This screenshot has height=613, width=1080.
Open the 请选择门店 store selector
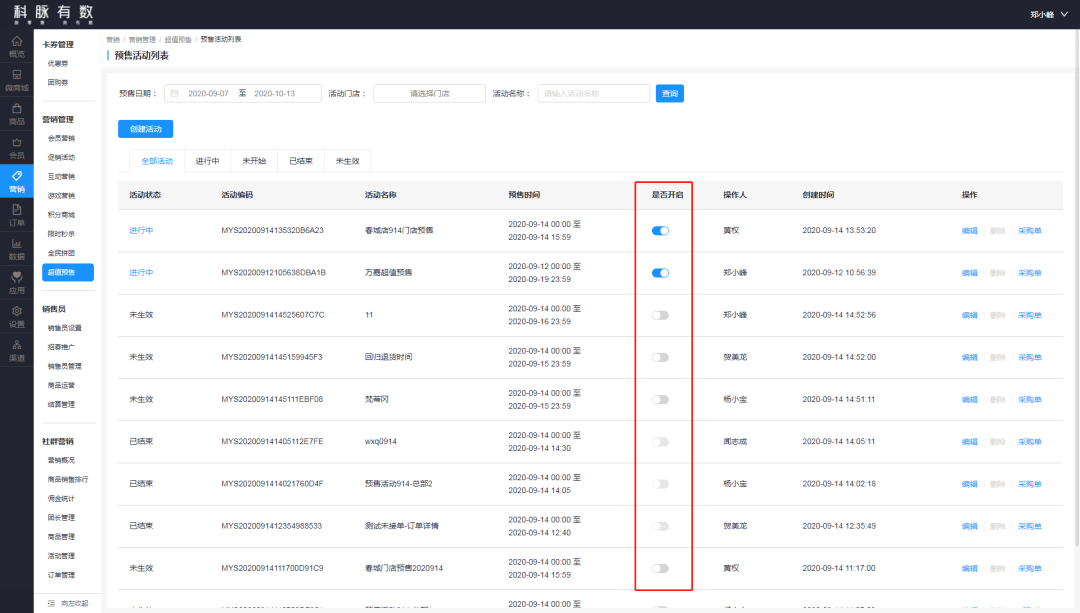click(x=429, y=94)
